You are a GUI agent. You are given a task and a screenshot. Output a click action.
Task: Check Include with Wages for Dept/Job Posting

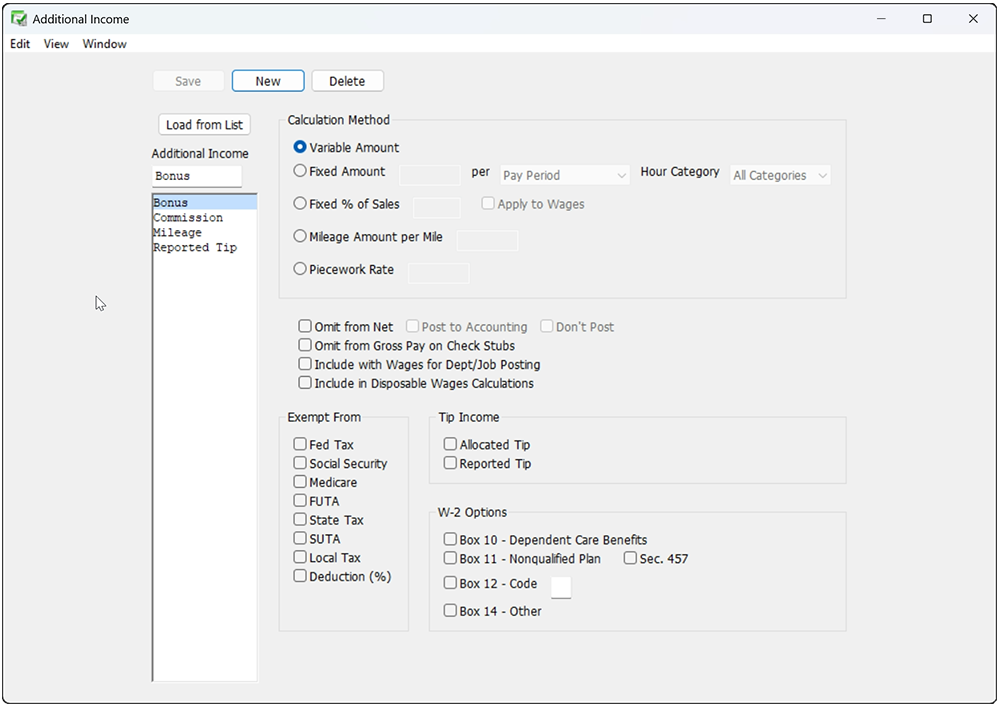305,364
